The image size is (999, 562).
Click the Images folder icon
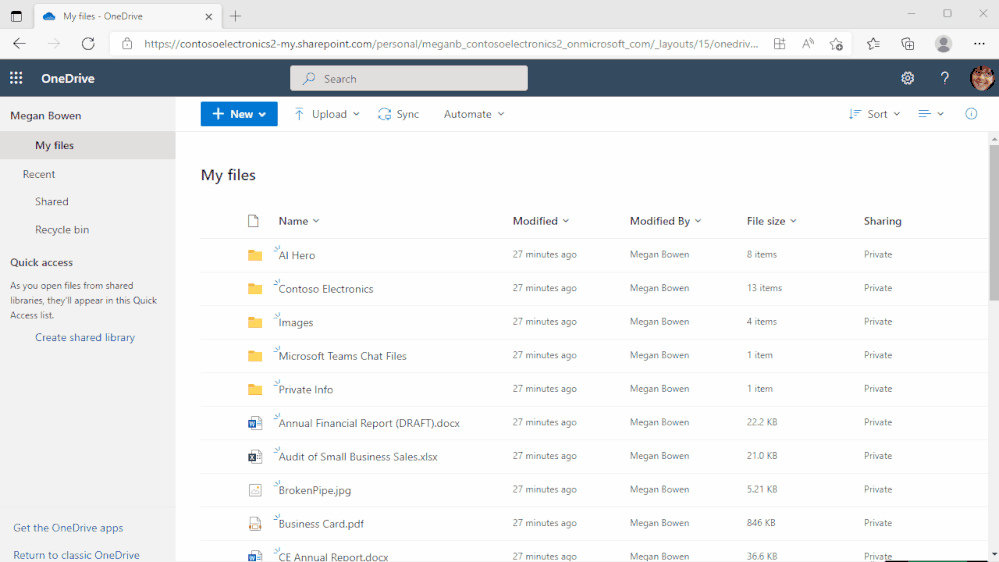255,322
